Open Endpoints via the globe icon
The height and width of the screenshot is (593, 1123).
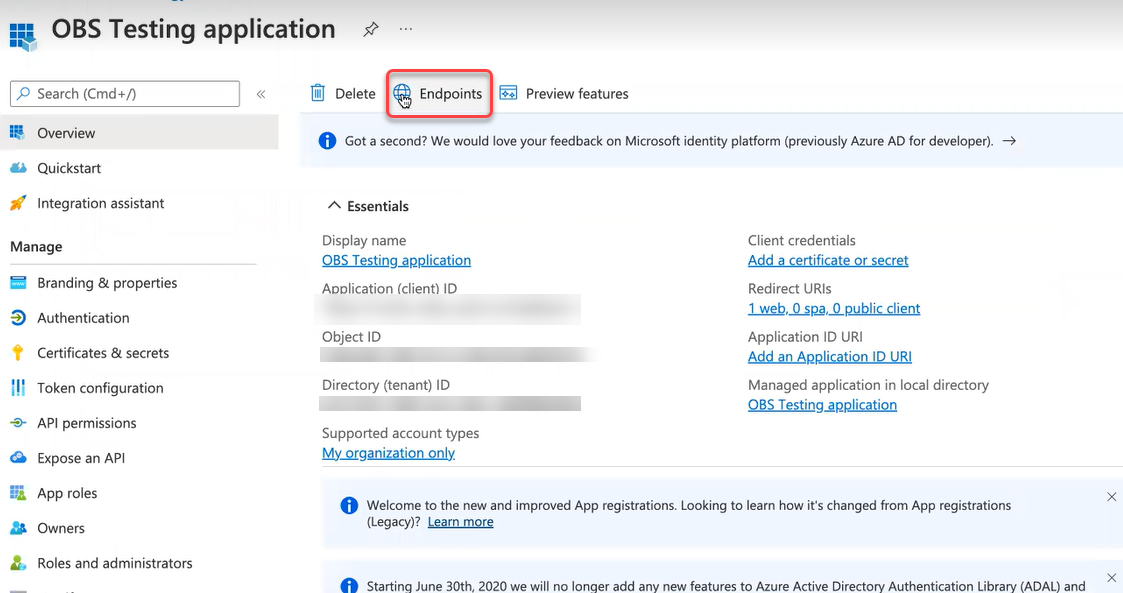pos(402,93)
